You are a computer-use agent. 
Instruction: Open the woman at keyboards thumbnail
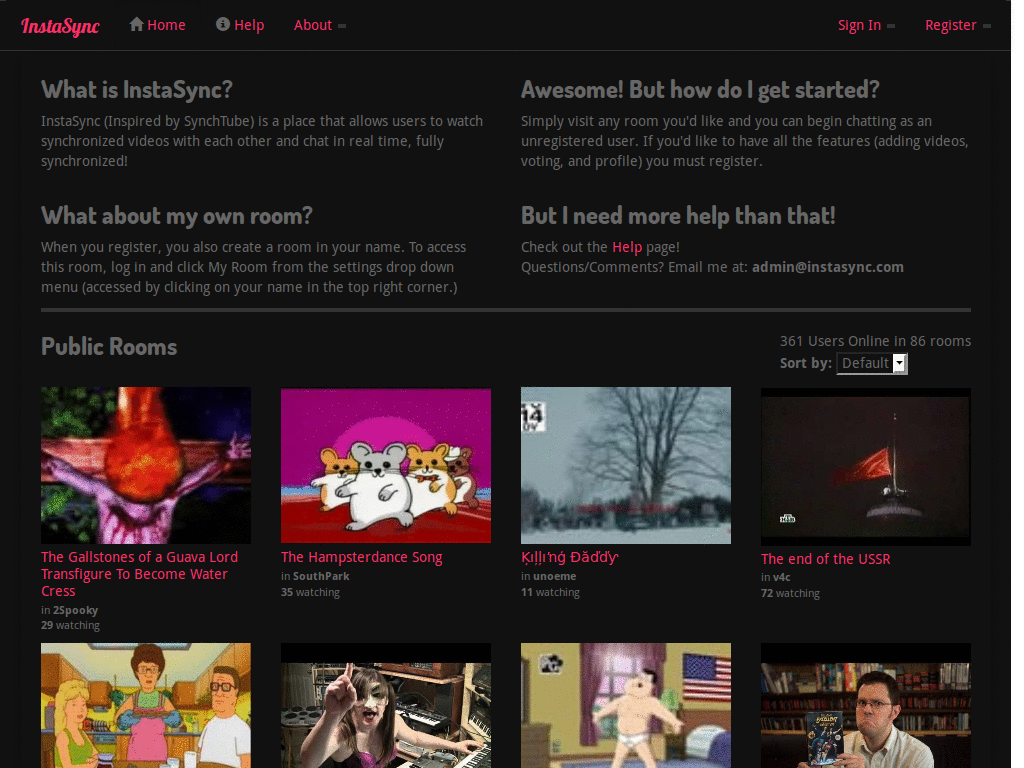coord(385,705)
